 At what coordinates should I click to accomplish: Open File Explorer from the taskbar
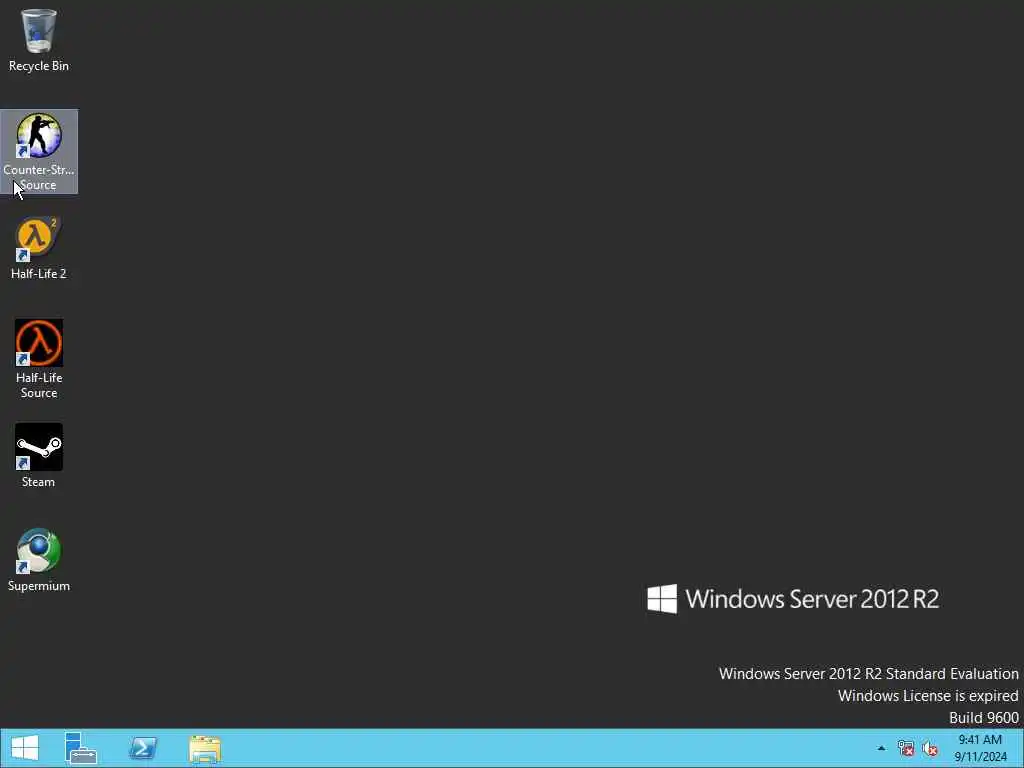coord(205,749)
